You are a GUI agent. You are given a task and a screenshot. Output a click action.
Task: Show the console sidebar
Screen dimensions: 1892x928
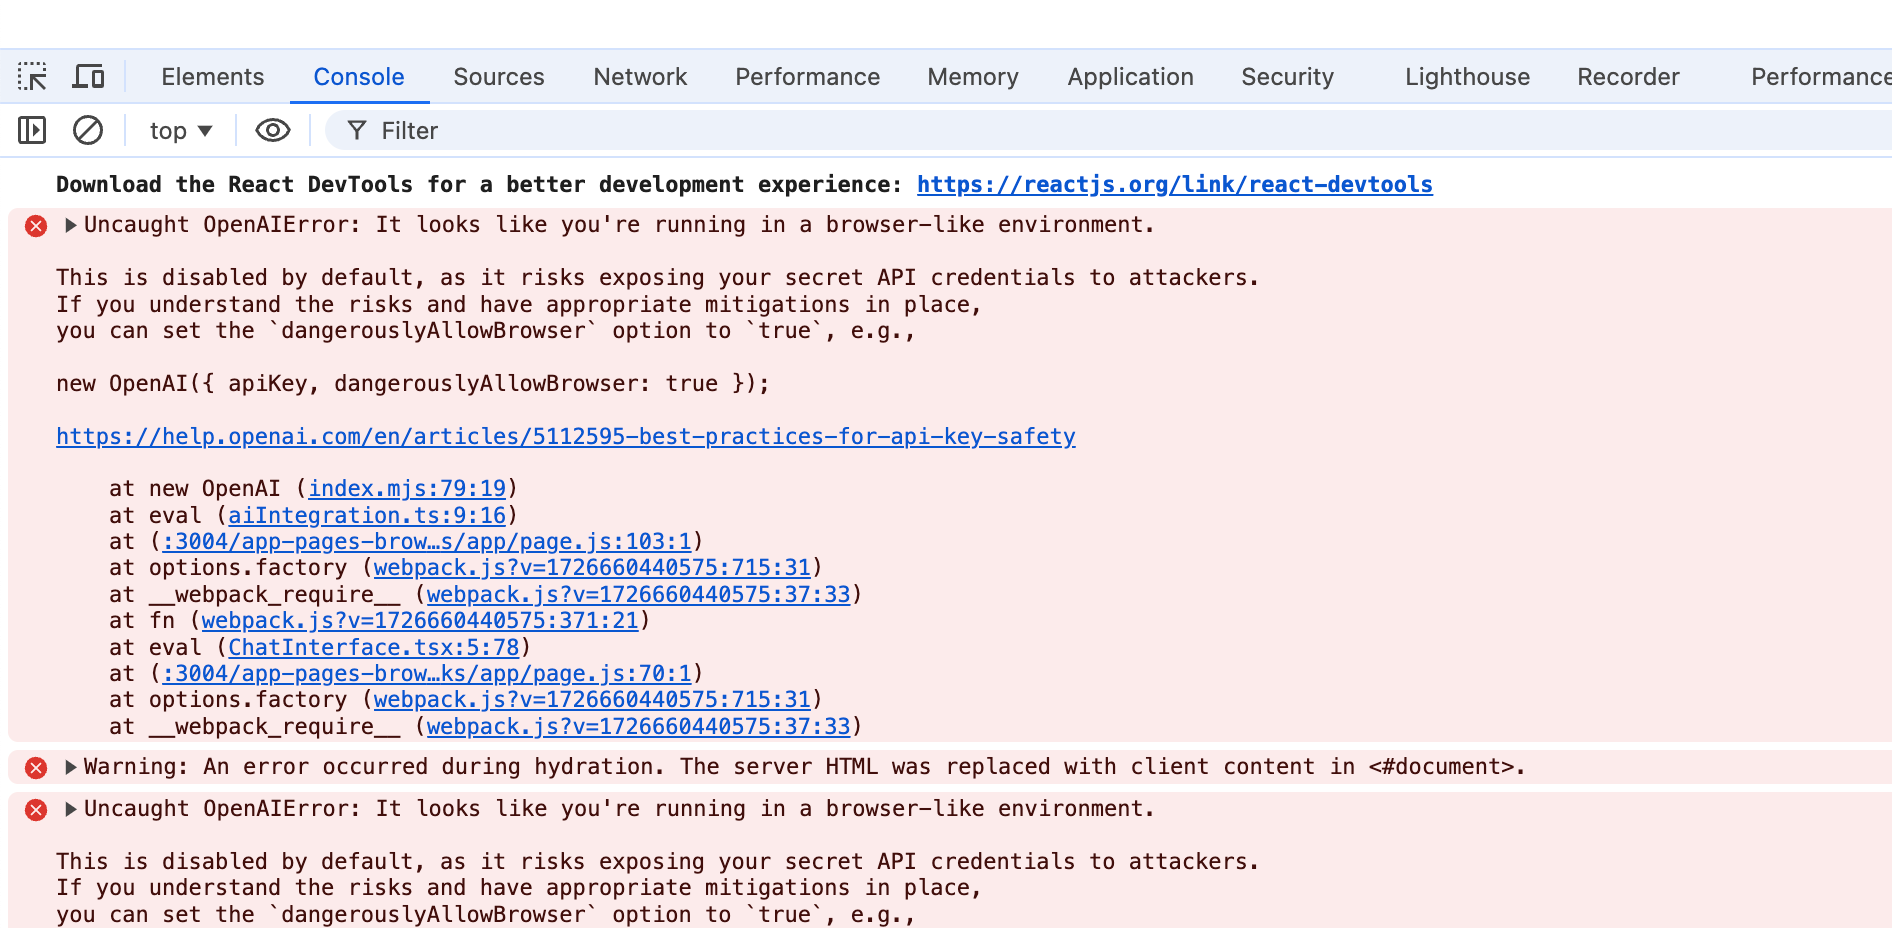pos(31,130)
